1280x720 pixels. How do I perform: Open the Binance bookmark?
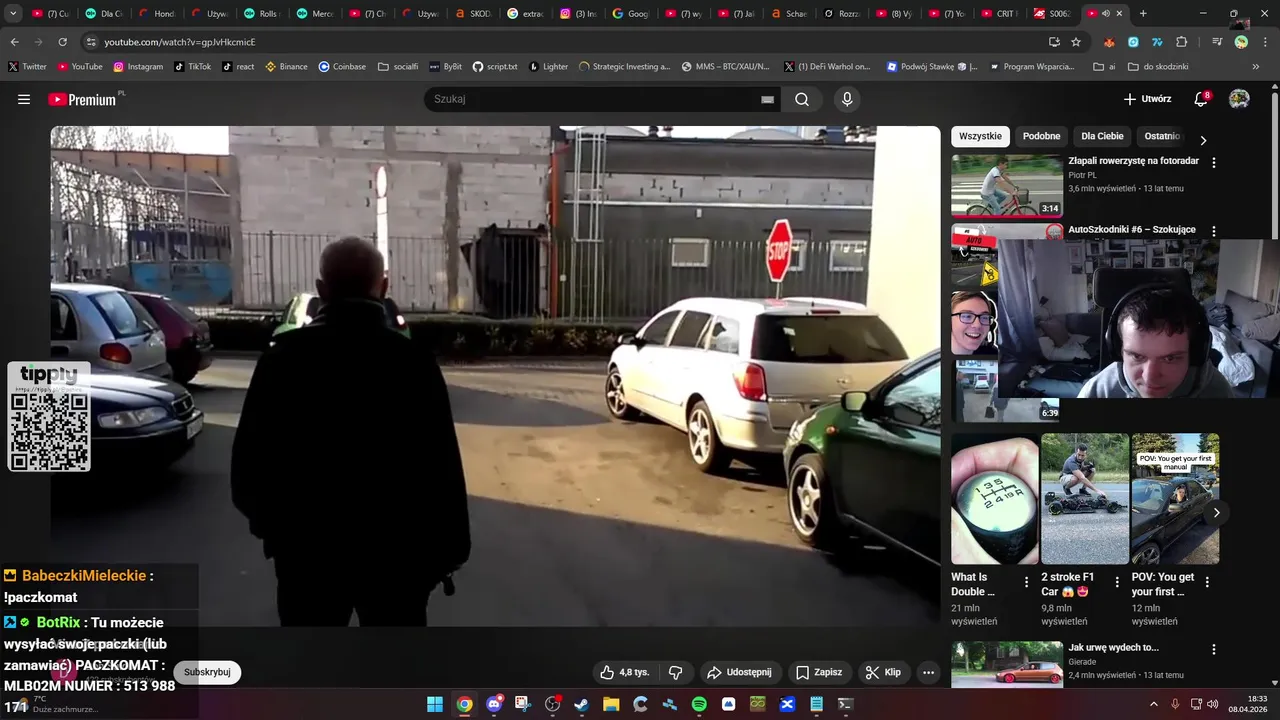click(286, 67)
